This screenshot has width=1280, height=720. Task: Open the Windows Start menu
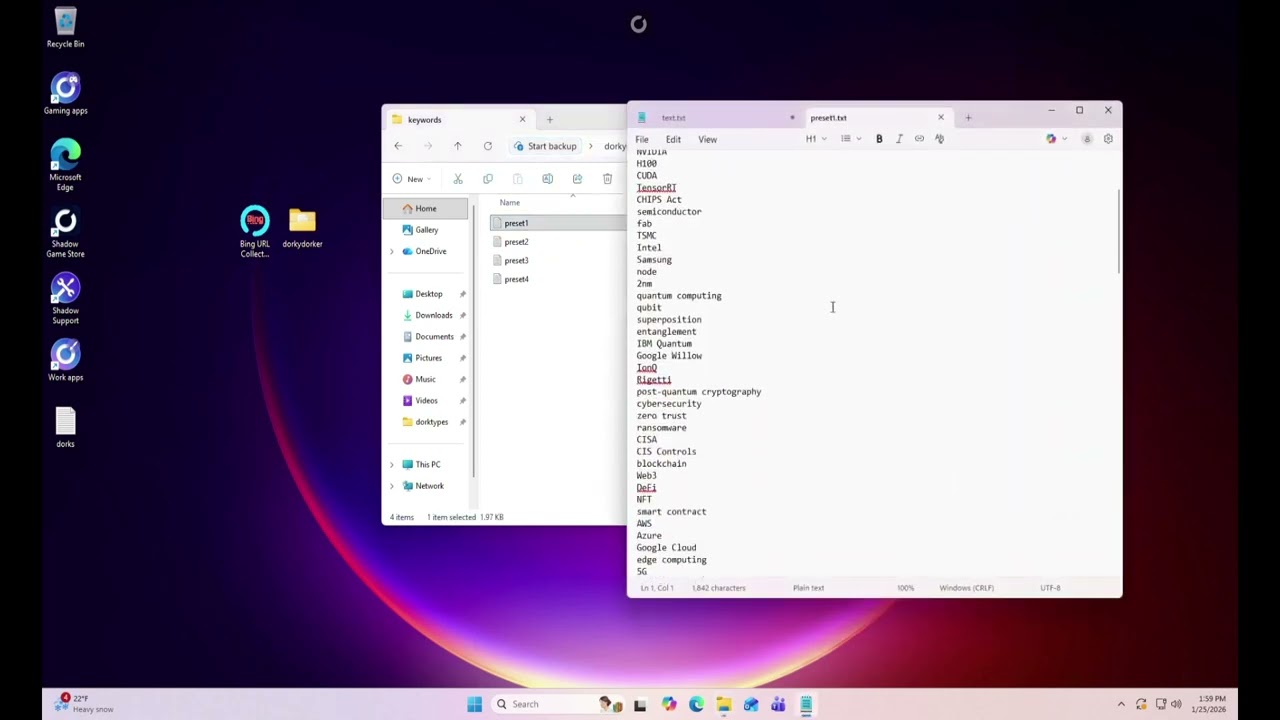[x=474, y=704]
